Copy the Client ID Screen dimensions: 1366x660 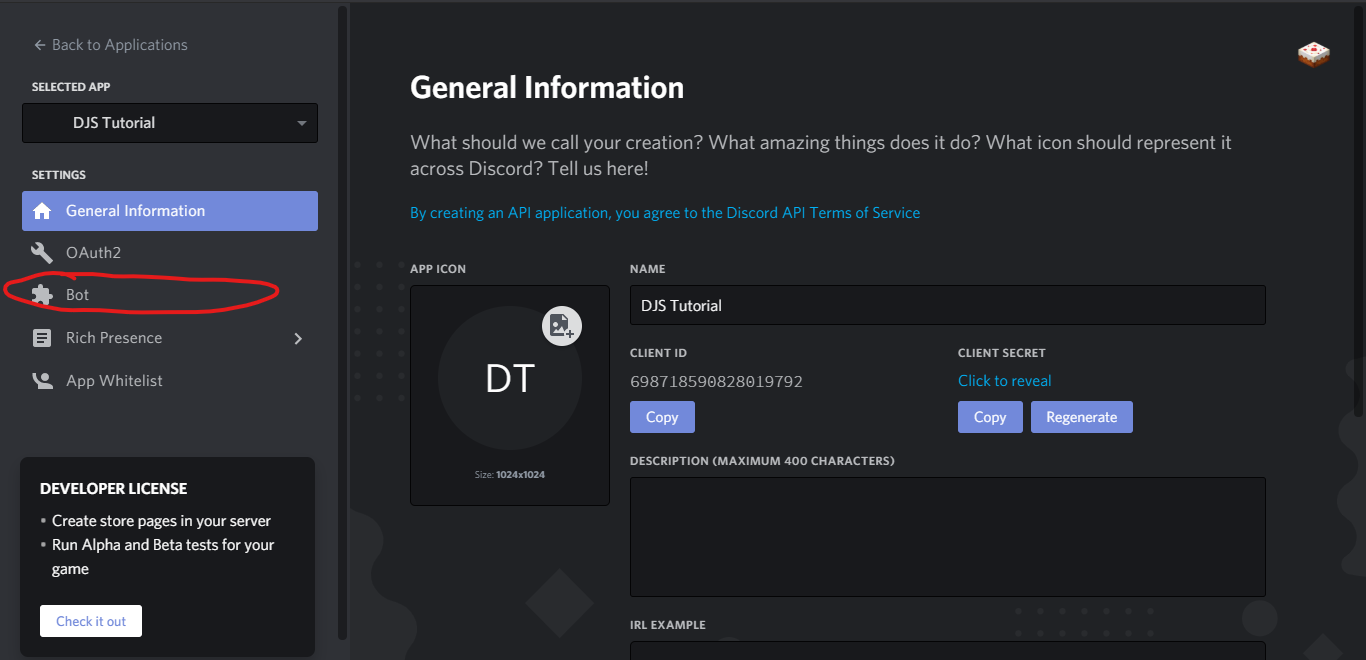(662, 417)
